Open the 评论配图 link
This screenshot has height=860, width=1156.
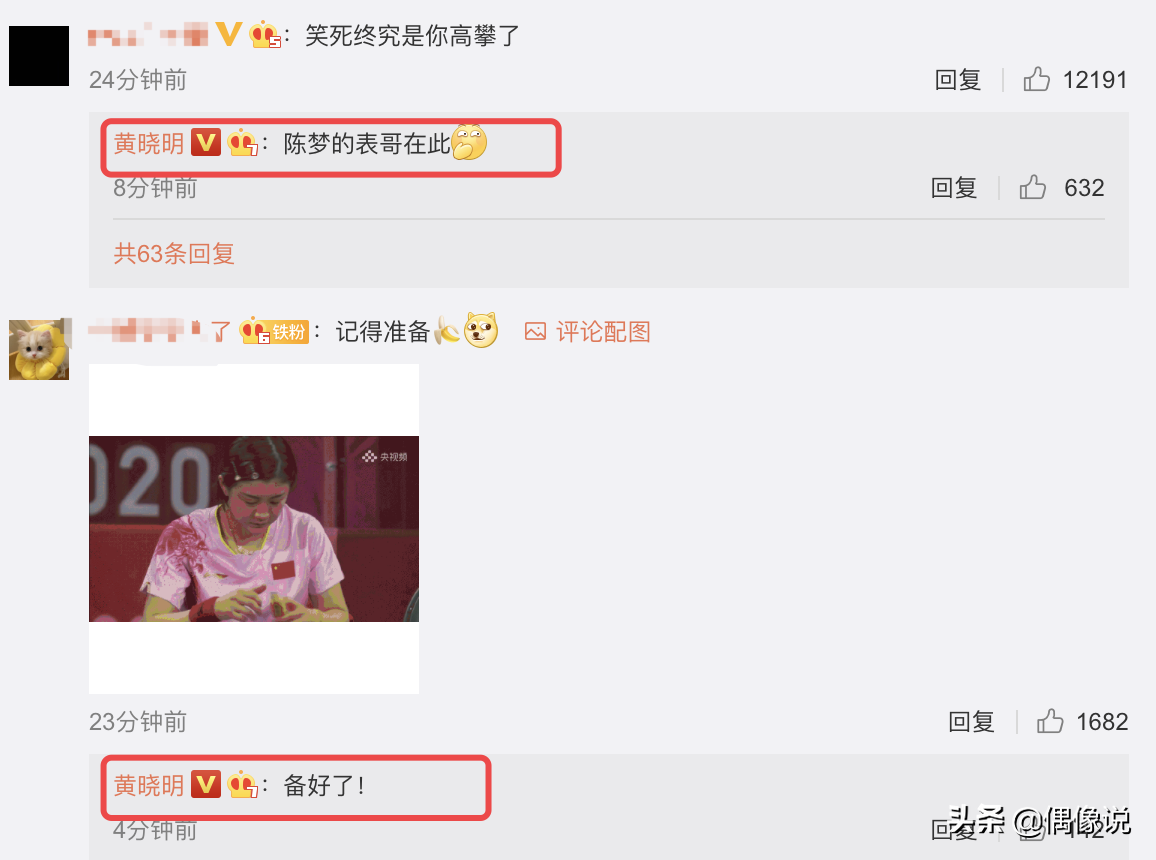coord(603,332)
